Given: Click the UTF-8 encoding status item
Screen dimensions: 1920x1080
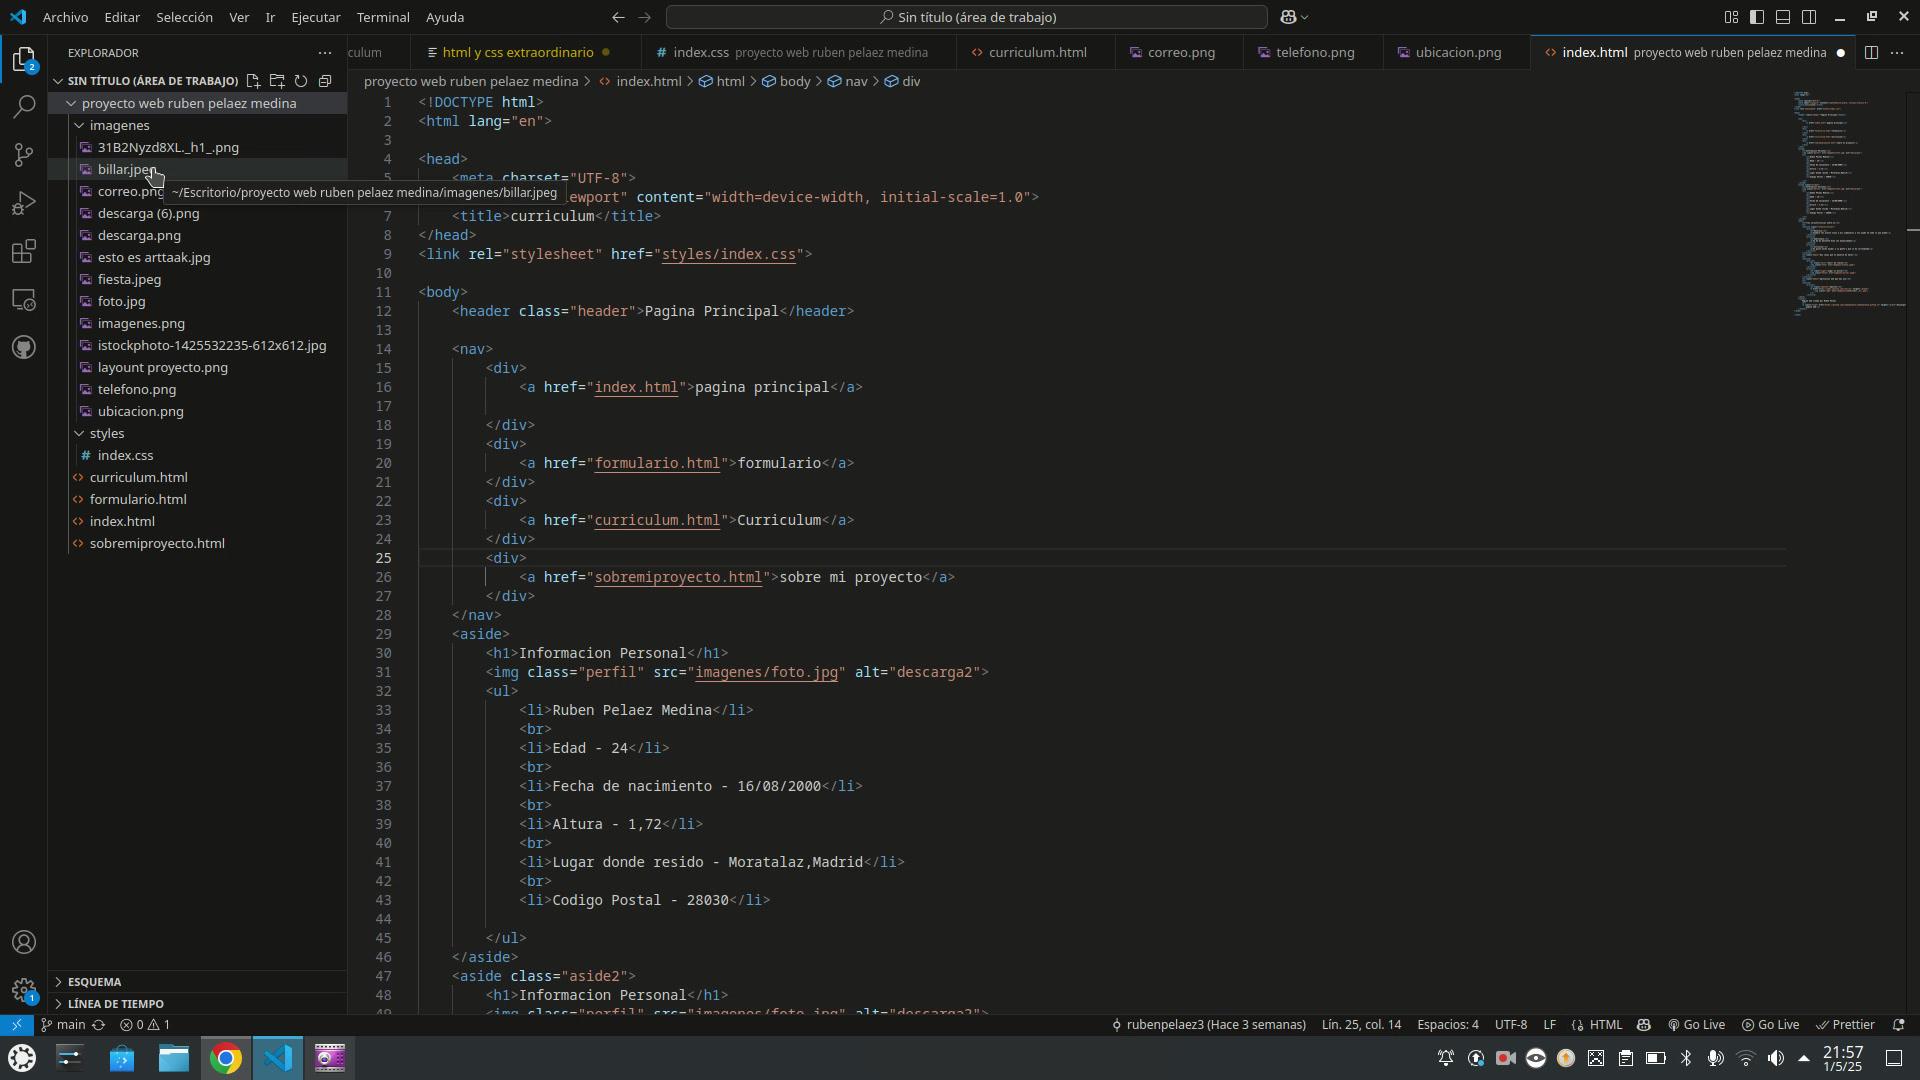Looking at the screenshot, I should coord(1510,1025).
